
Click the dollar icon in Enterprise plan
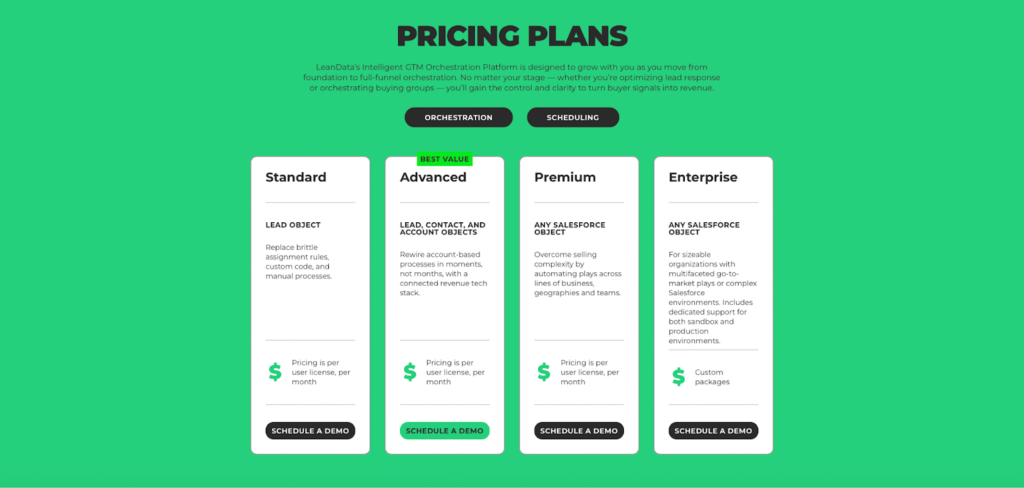[678, 377]
